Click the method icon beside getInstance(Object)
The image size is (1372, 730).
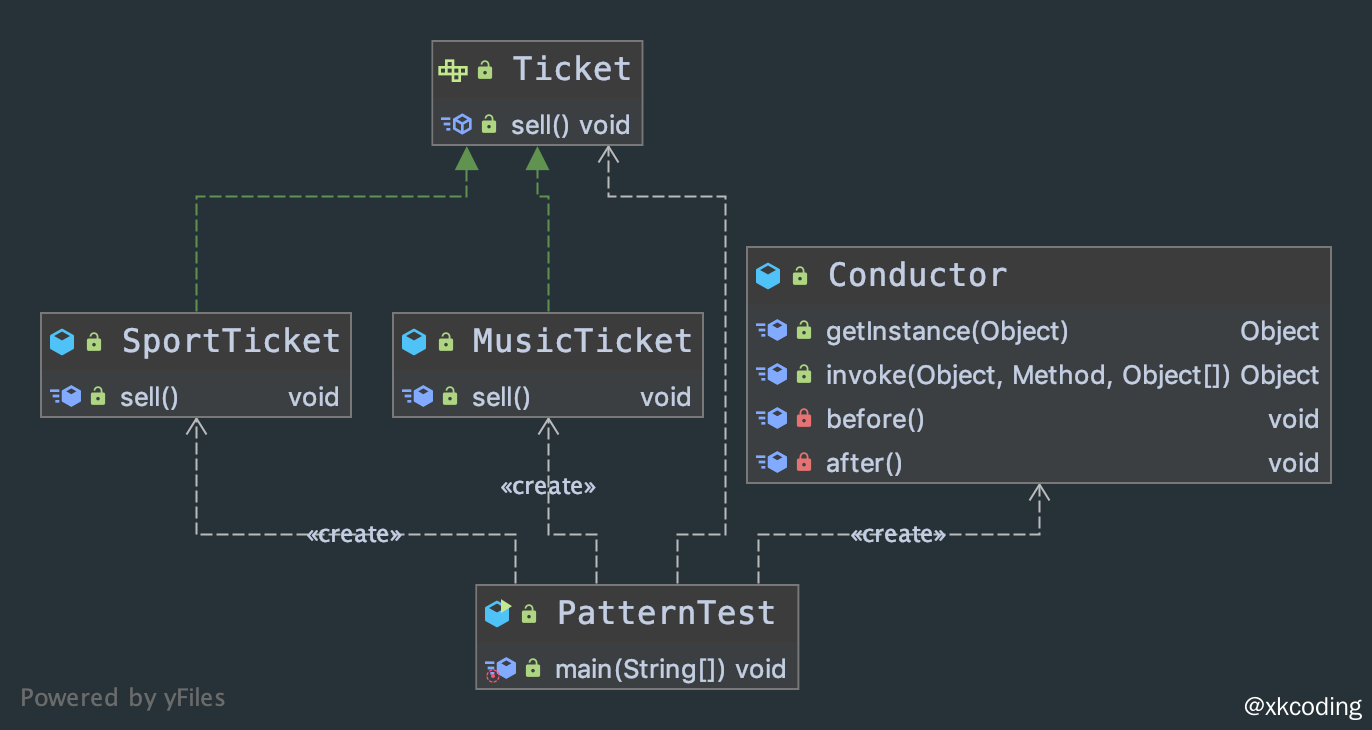771,331
